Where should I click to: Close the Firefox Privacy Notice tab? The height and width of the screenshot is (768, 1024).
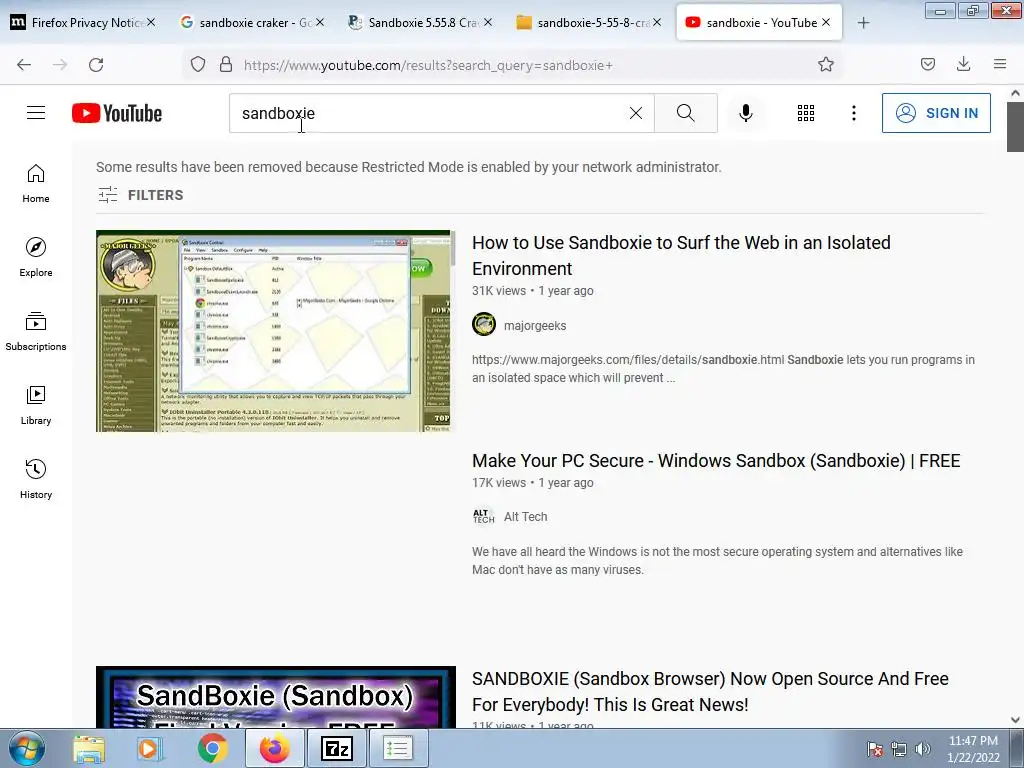coord(151,22)
